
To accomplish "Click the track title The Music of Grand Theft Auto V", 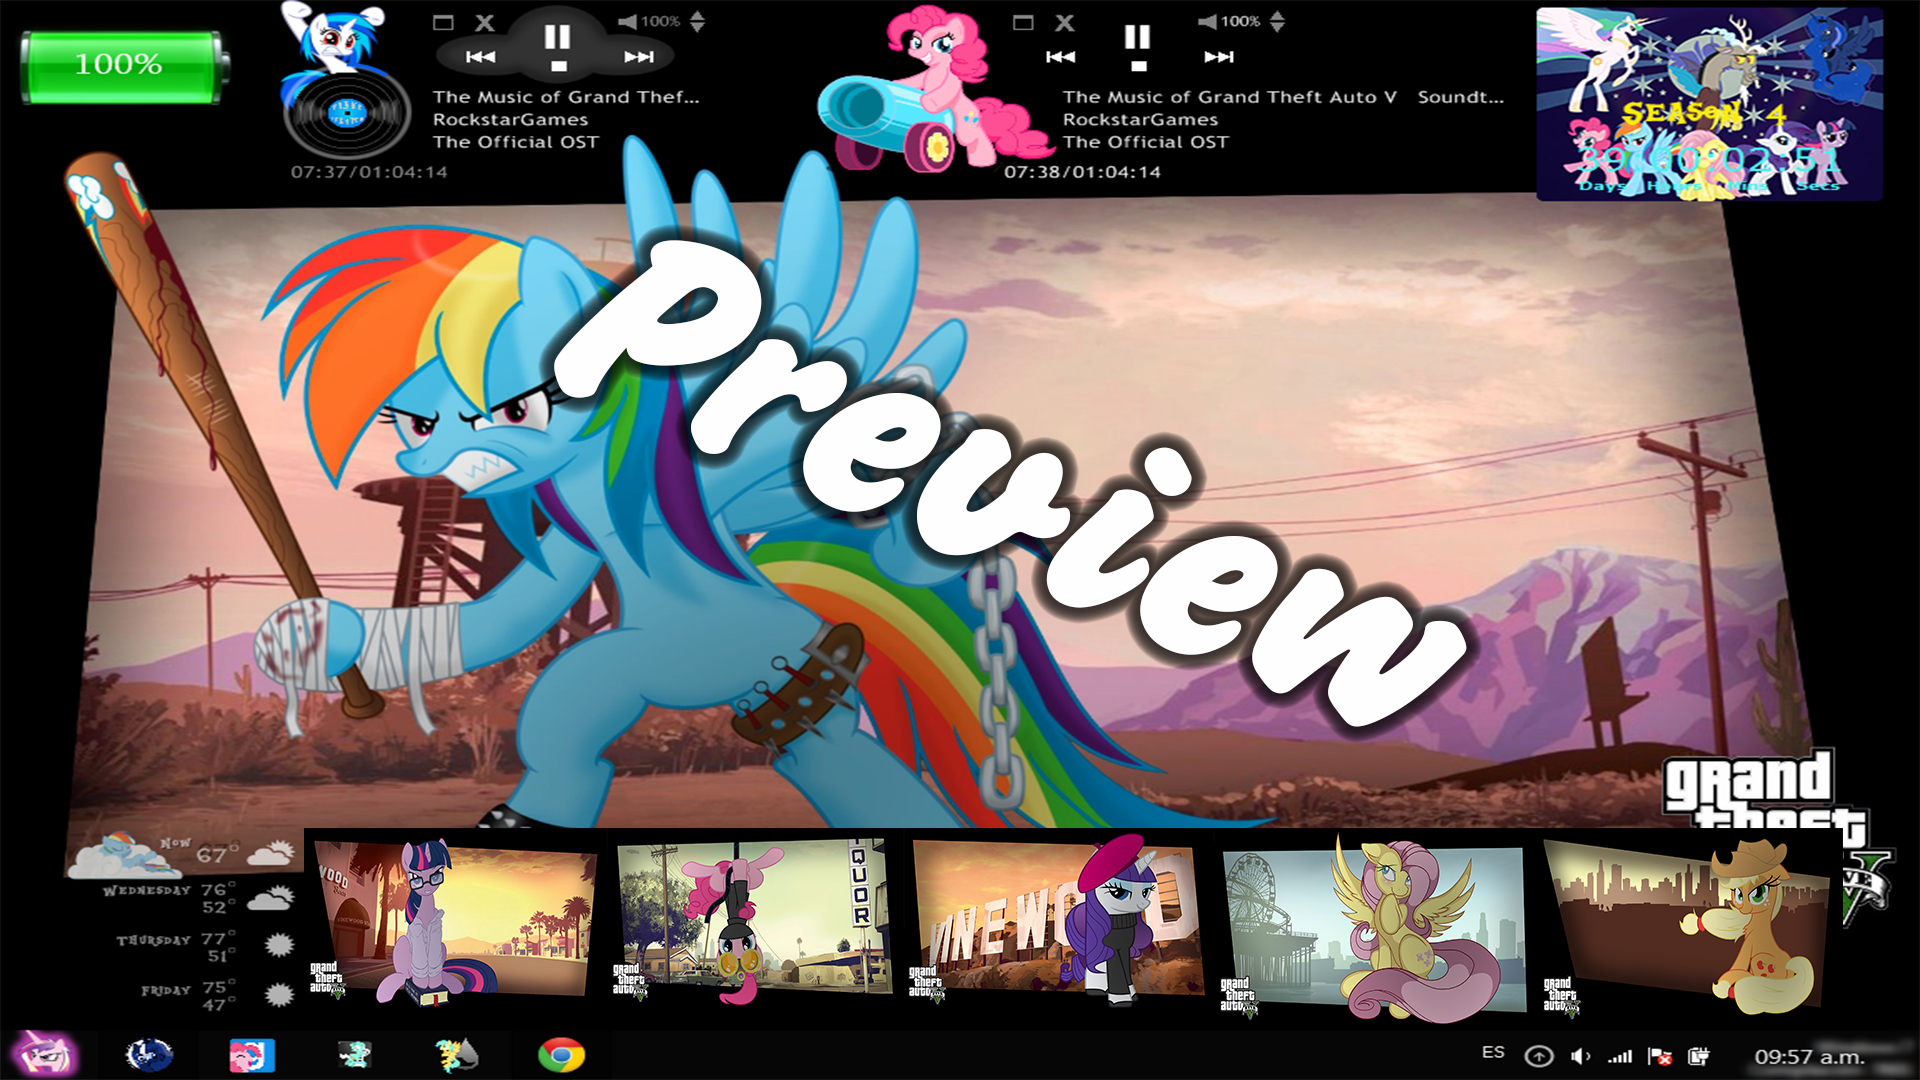I will pyautogui.click(x=1230, y=97).
